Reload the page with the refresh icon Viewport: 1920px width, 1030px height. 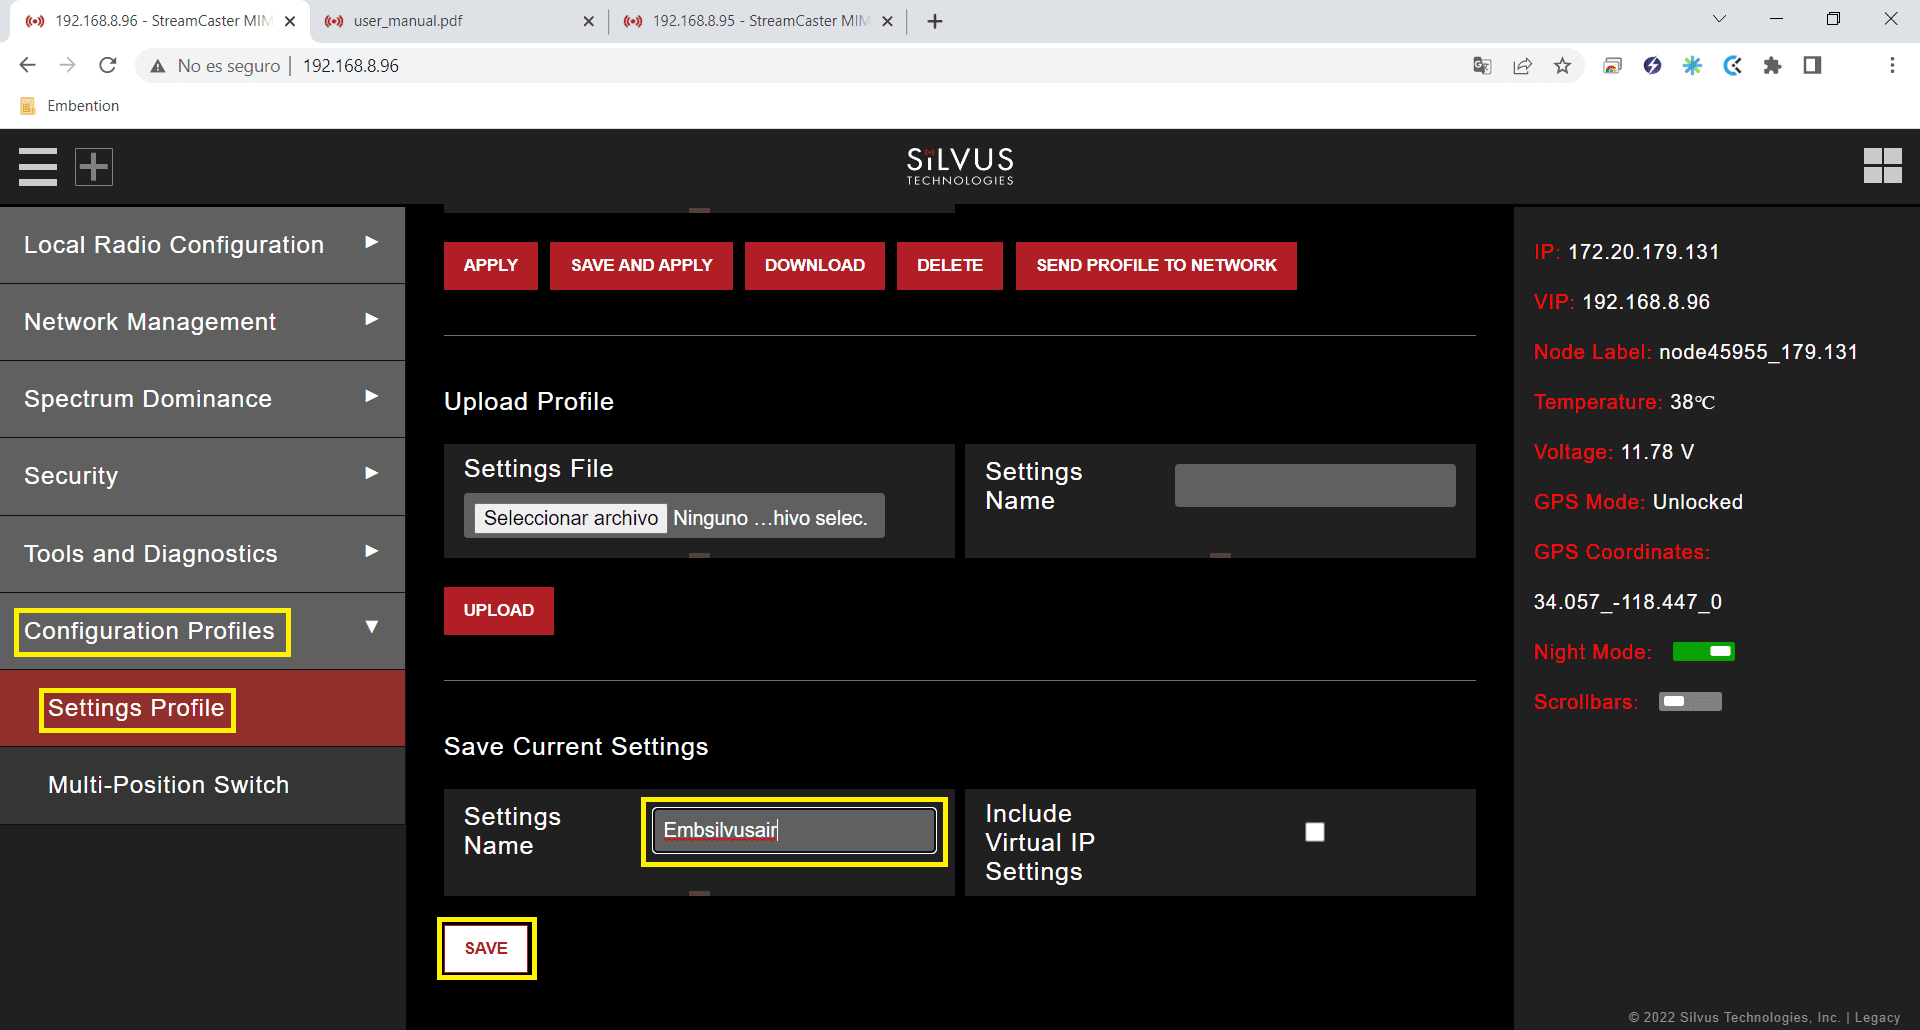click(x=108, y=66)
